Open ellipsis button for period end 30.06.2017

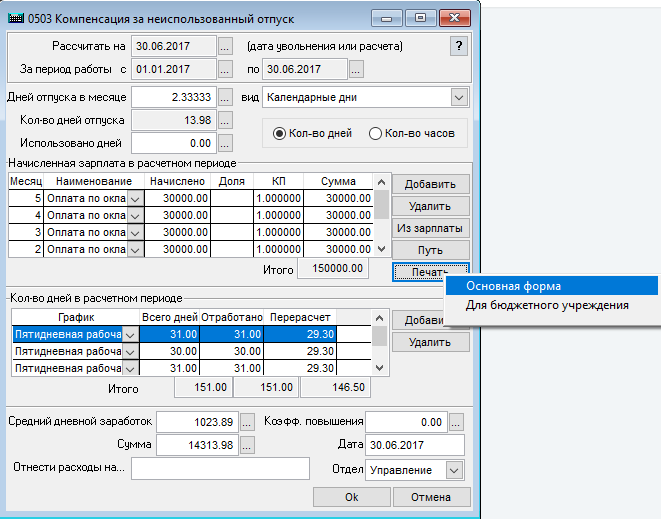[356, 69]
